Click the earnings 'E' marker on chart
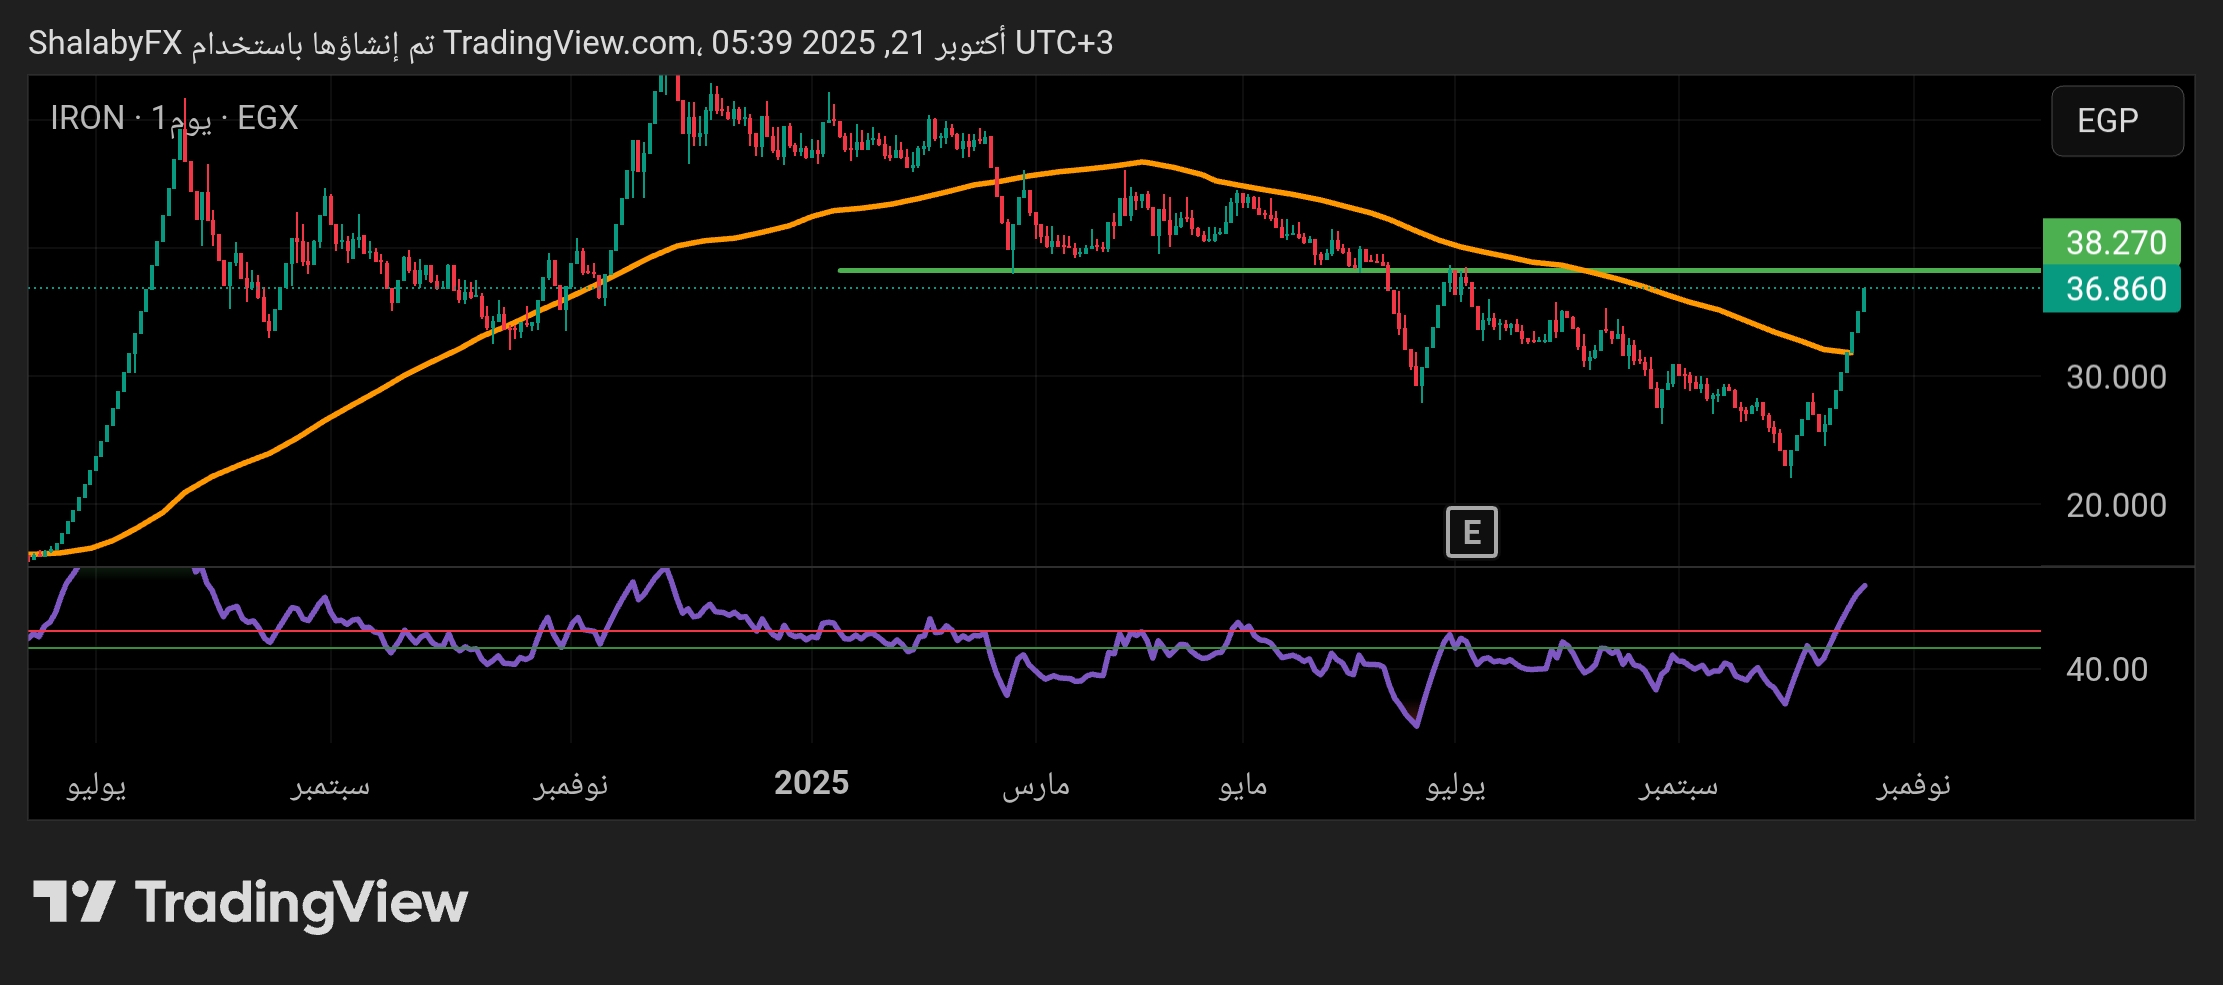The image size is (2223, 985). 1471,532
